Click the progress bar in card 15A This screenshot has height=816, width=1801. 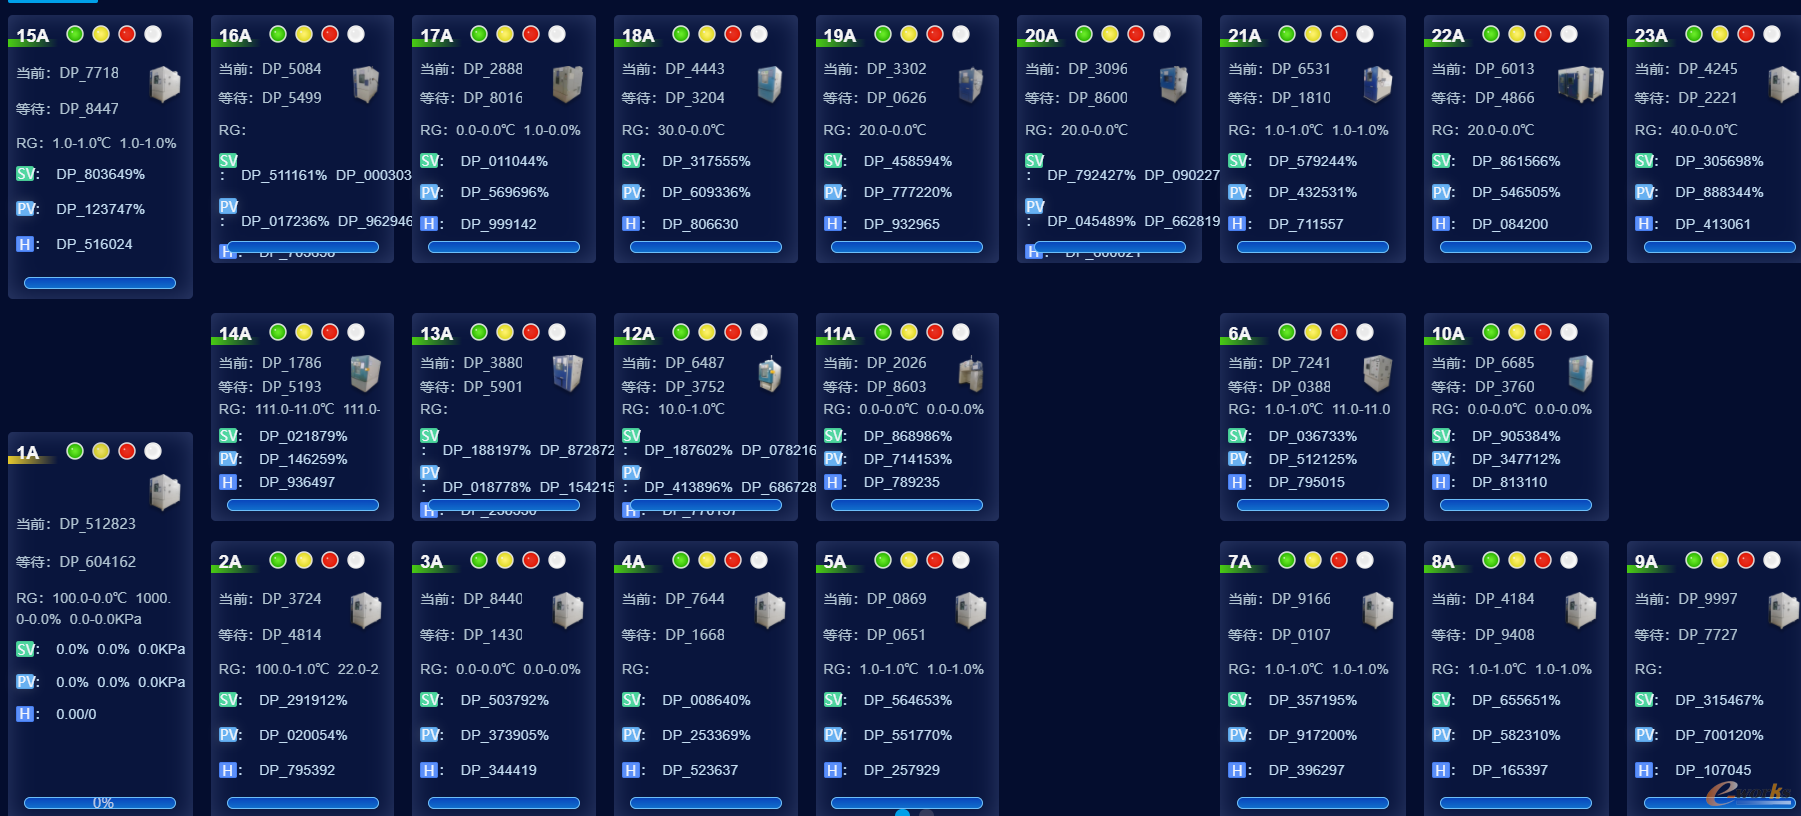[100, 283]
